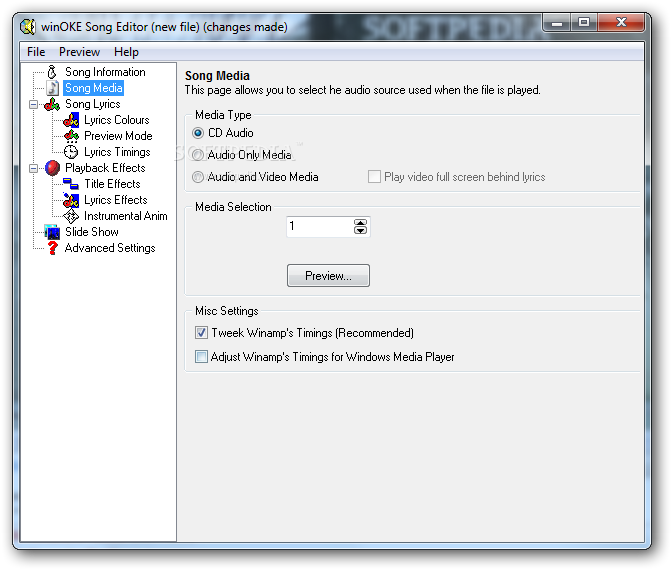Open Lyrics Effects page
The width and height of the screenshot is (672, 570).
click(116, 200)
